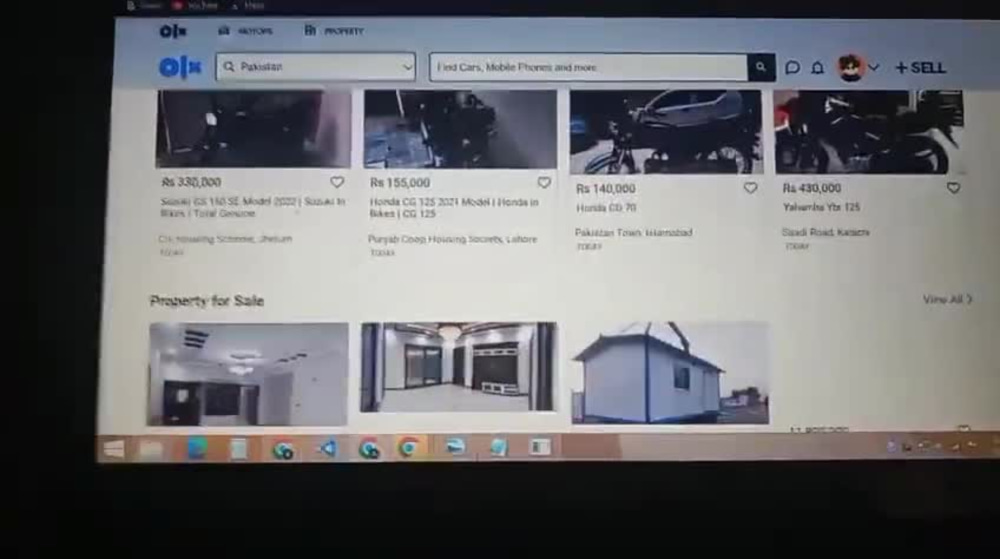Click Pakistan Town, Islamabad location text
This screenshot has width=1000, height=559.
[x=634, y=233]
